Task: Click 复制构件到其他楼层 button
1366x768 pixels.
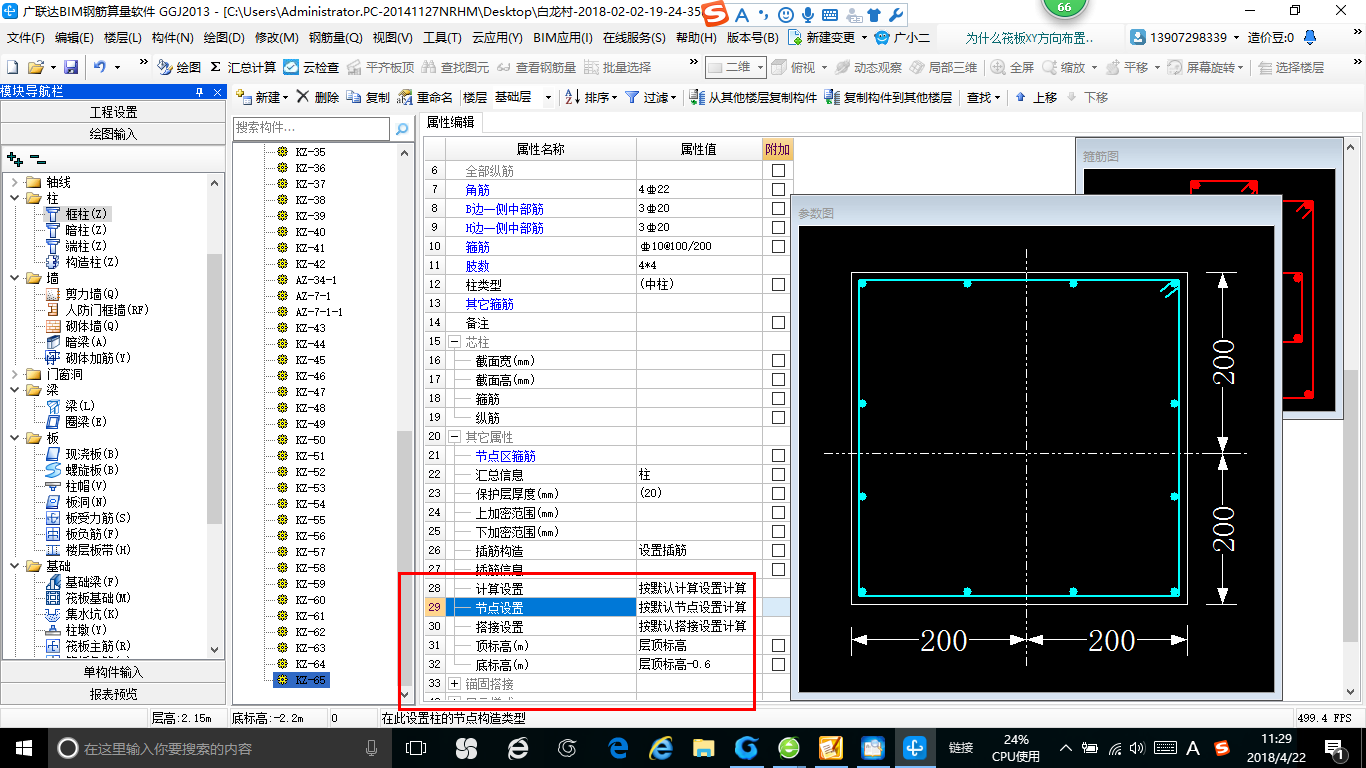Action: pyautogui.click(x=888, y=97)
